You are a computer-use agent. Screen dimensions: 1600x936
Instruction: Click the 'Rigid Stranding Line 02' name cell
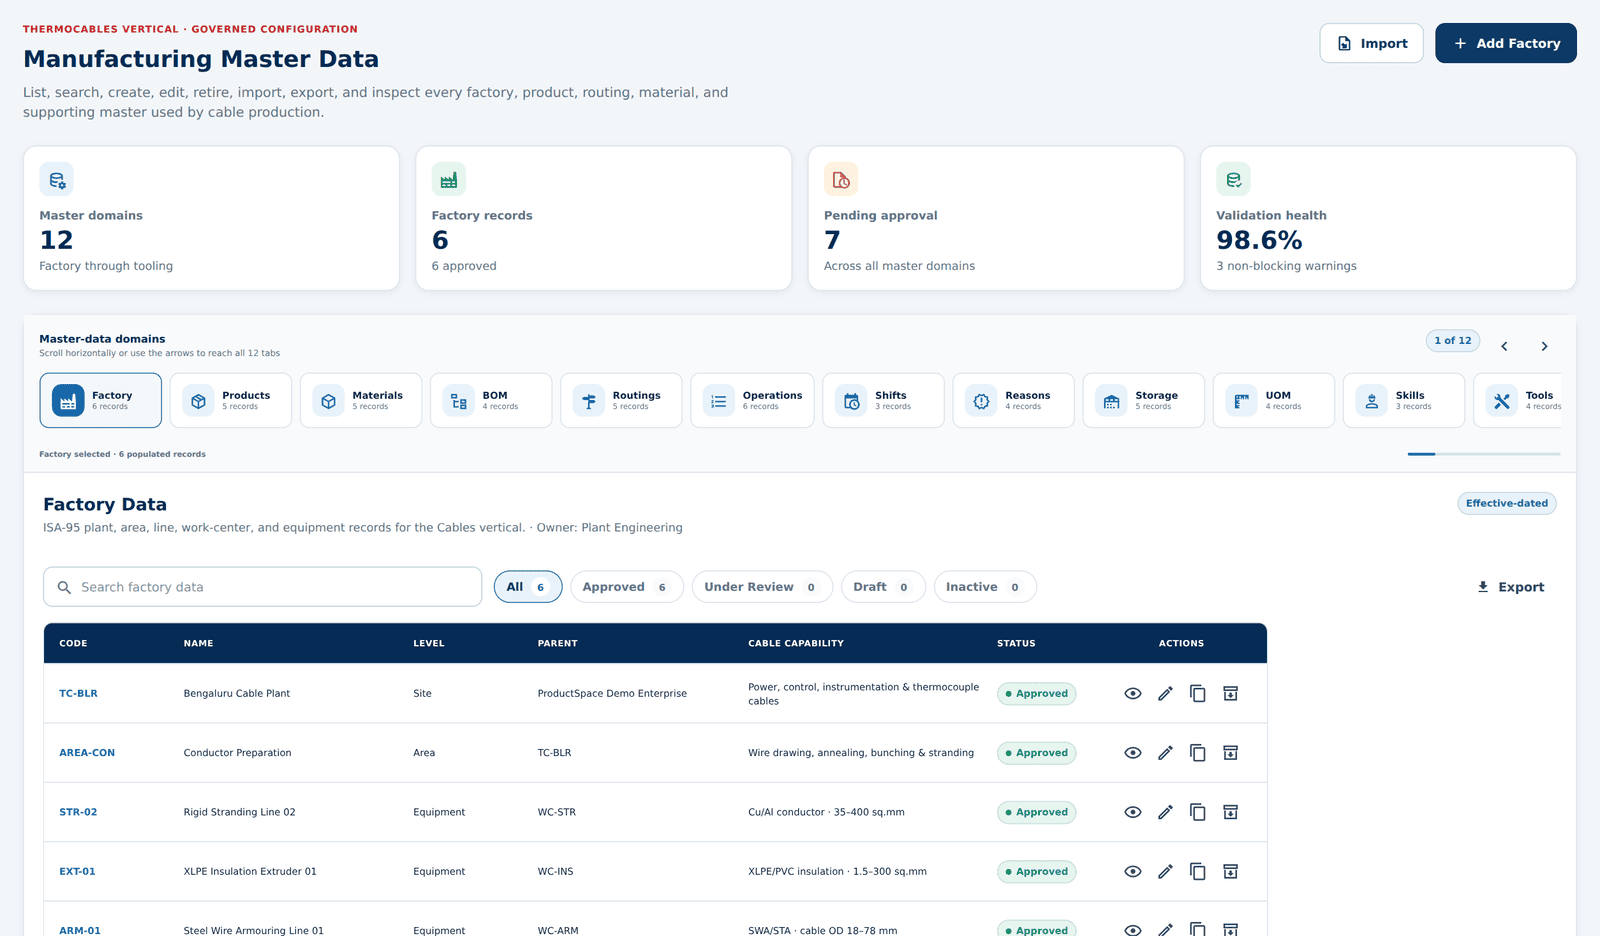click(x=240, y=812)
